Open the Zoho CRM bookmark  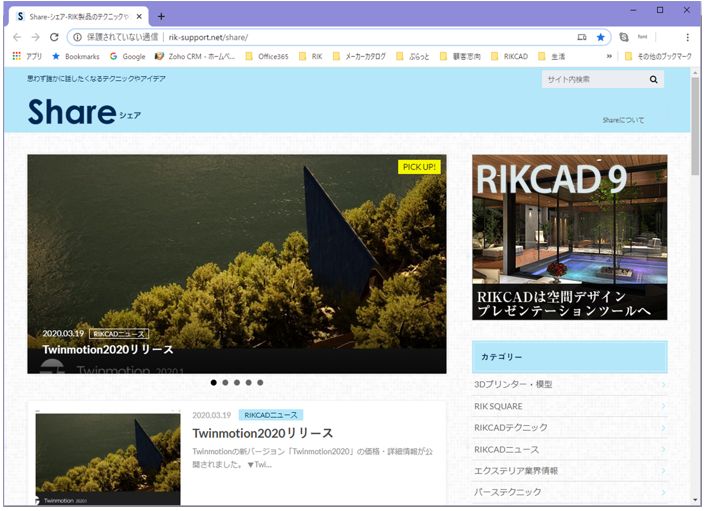(x=195, y=56)
